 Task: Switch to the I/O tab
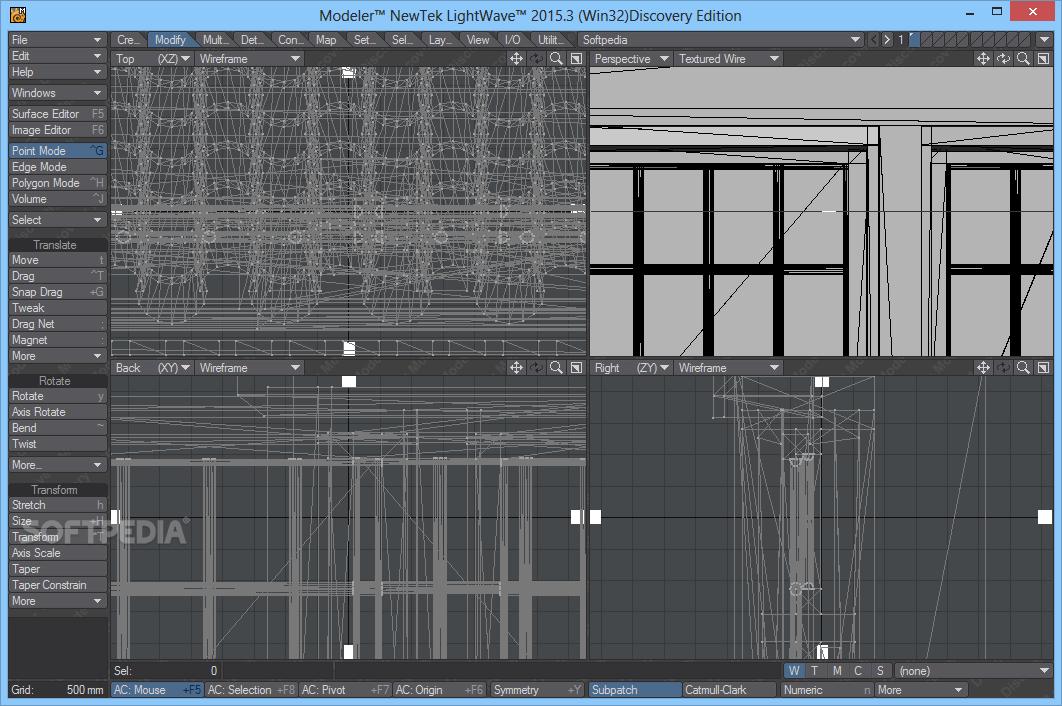(513, 40)
